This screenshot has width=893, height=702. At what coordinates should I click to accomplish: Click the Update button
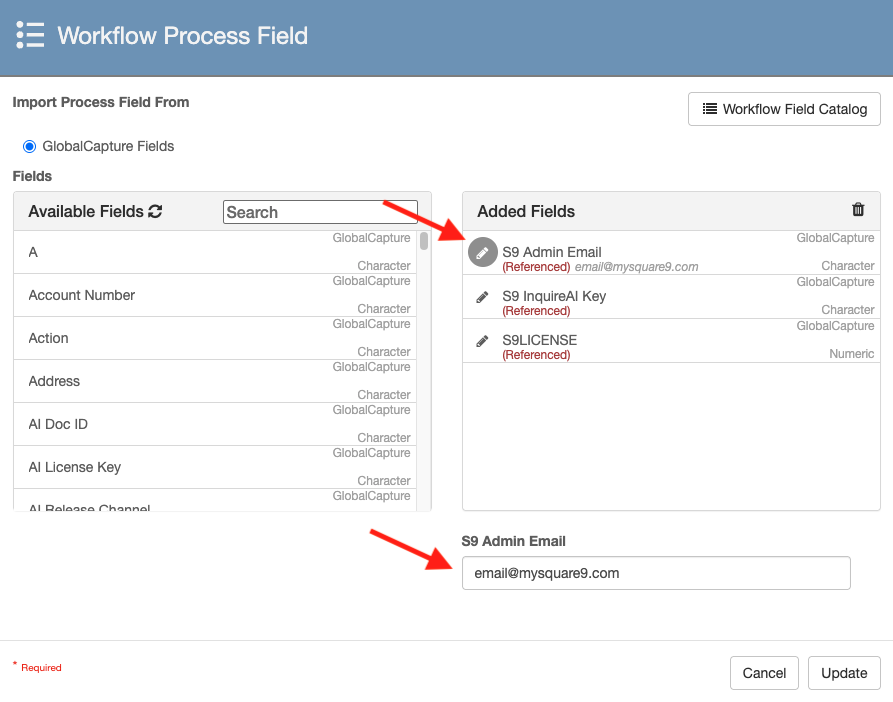(x=844, y=673)
